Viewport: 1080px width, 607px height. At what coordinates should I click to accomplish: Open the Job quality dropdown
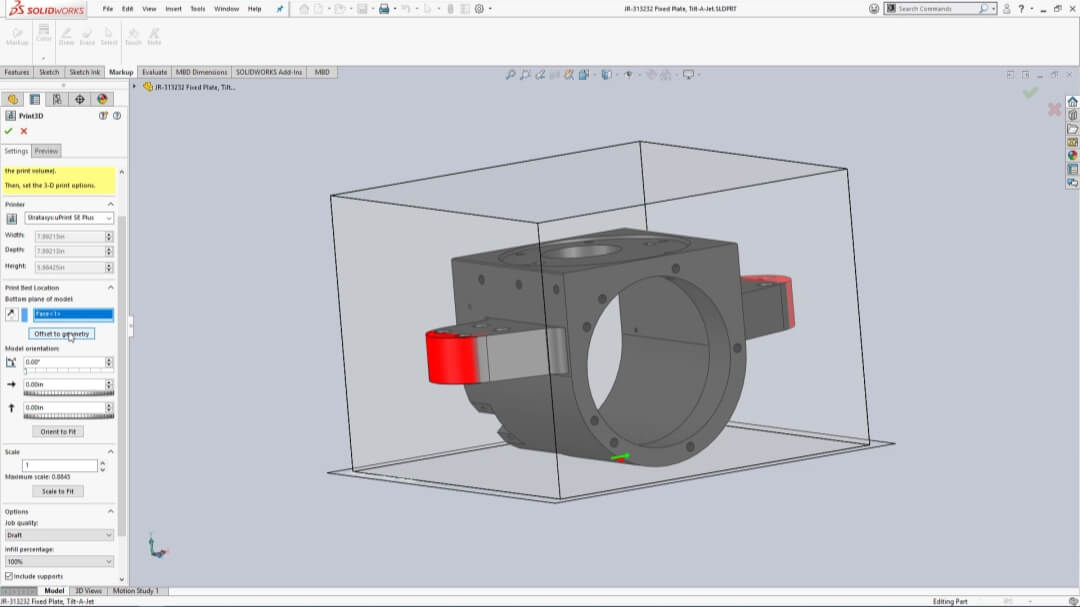tap(58, 534)
